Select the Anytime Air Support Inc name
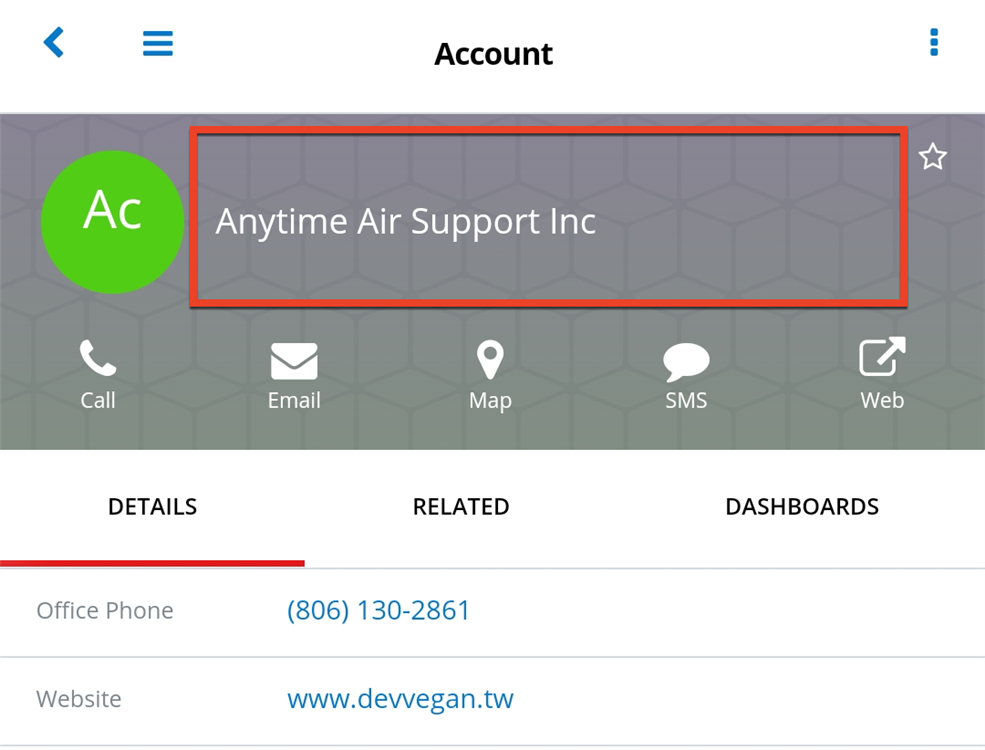The height and width of the screenshot is (750, 985). point(406,222)
